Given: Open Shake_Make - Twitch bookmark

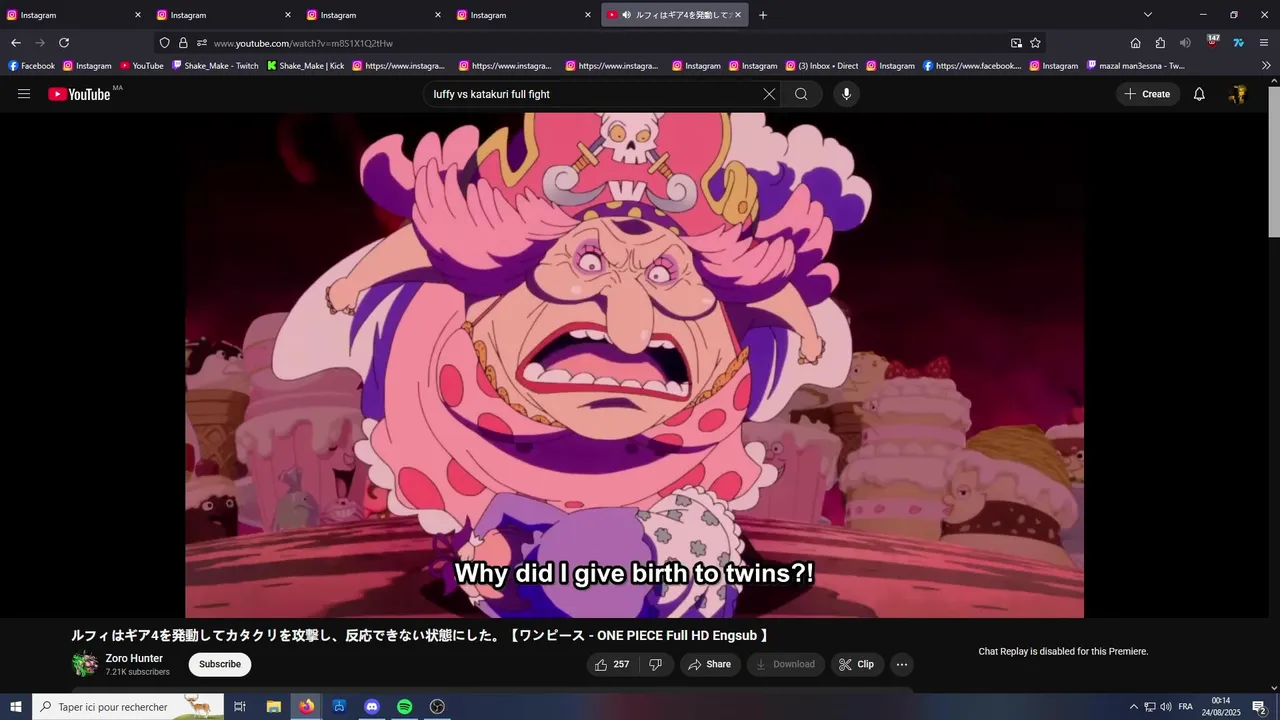Looking at the screenshot, I should [x=215, y=66].
